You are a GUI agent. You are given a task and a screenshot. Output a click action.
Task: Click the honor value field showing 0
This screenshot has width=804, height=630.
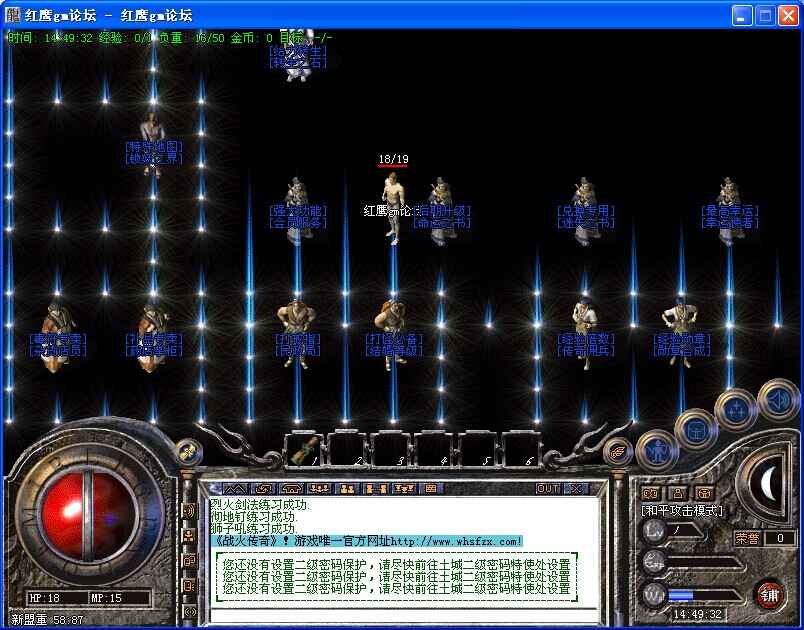pos(780,538)
